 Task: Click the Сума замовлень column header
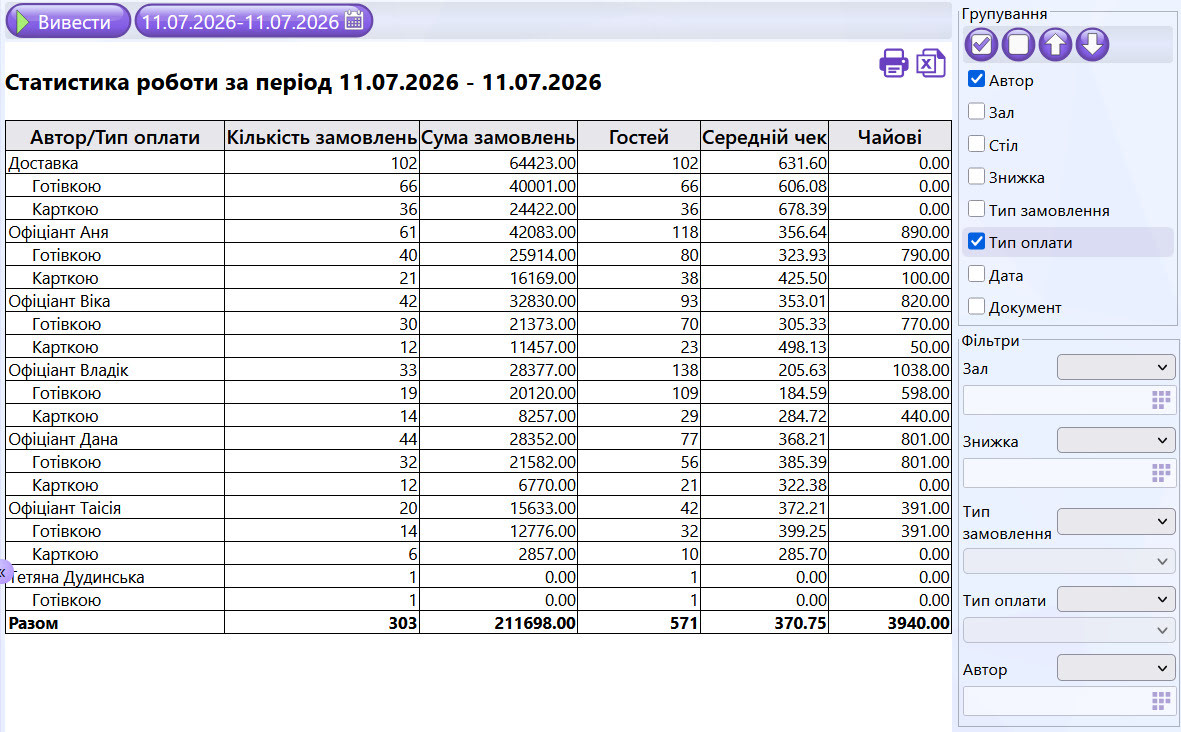[499, 136]
